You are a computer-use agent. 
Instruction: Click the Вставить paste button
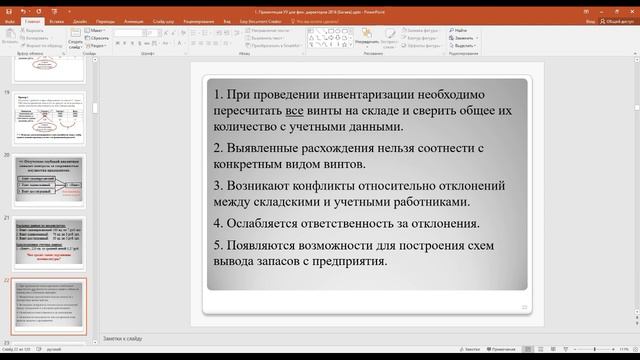(10, 37)
